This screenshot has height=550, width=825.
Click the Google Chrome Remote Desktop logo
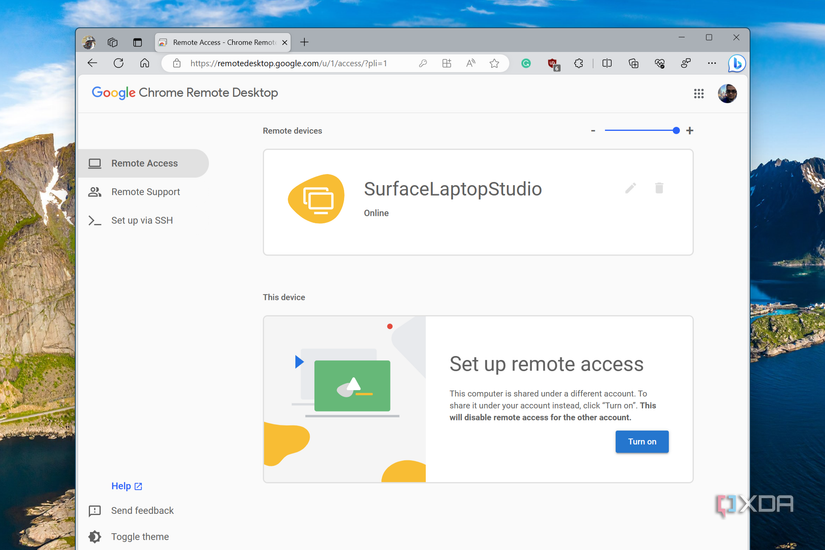[x=185, y=93]
